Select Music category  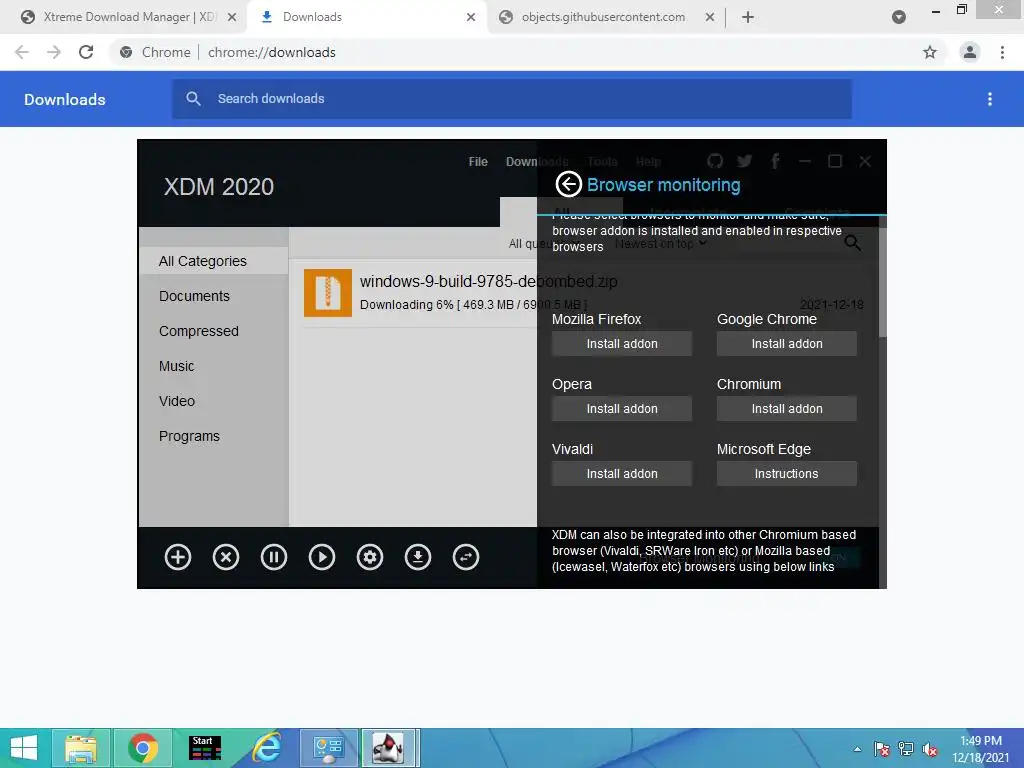tap(176, 366)
